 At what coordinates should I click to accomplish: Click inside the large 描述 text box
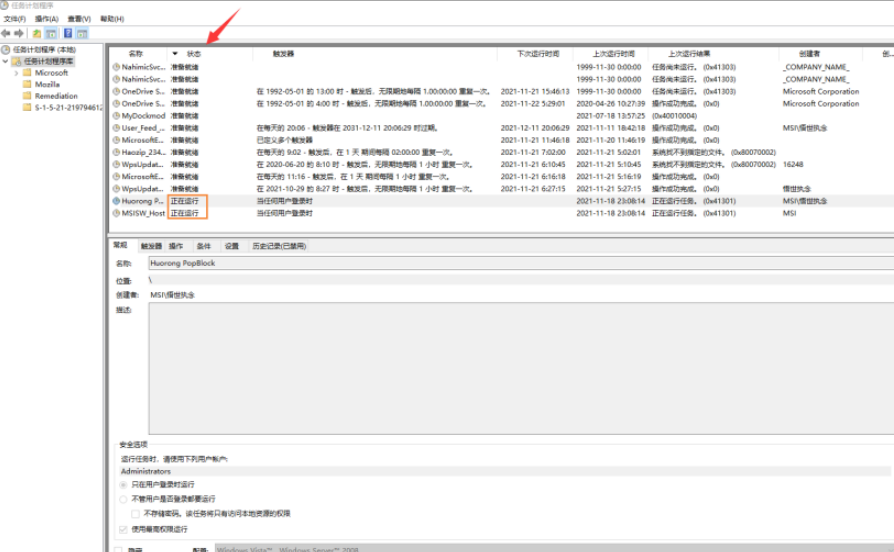coord(521,368)
